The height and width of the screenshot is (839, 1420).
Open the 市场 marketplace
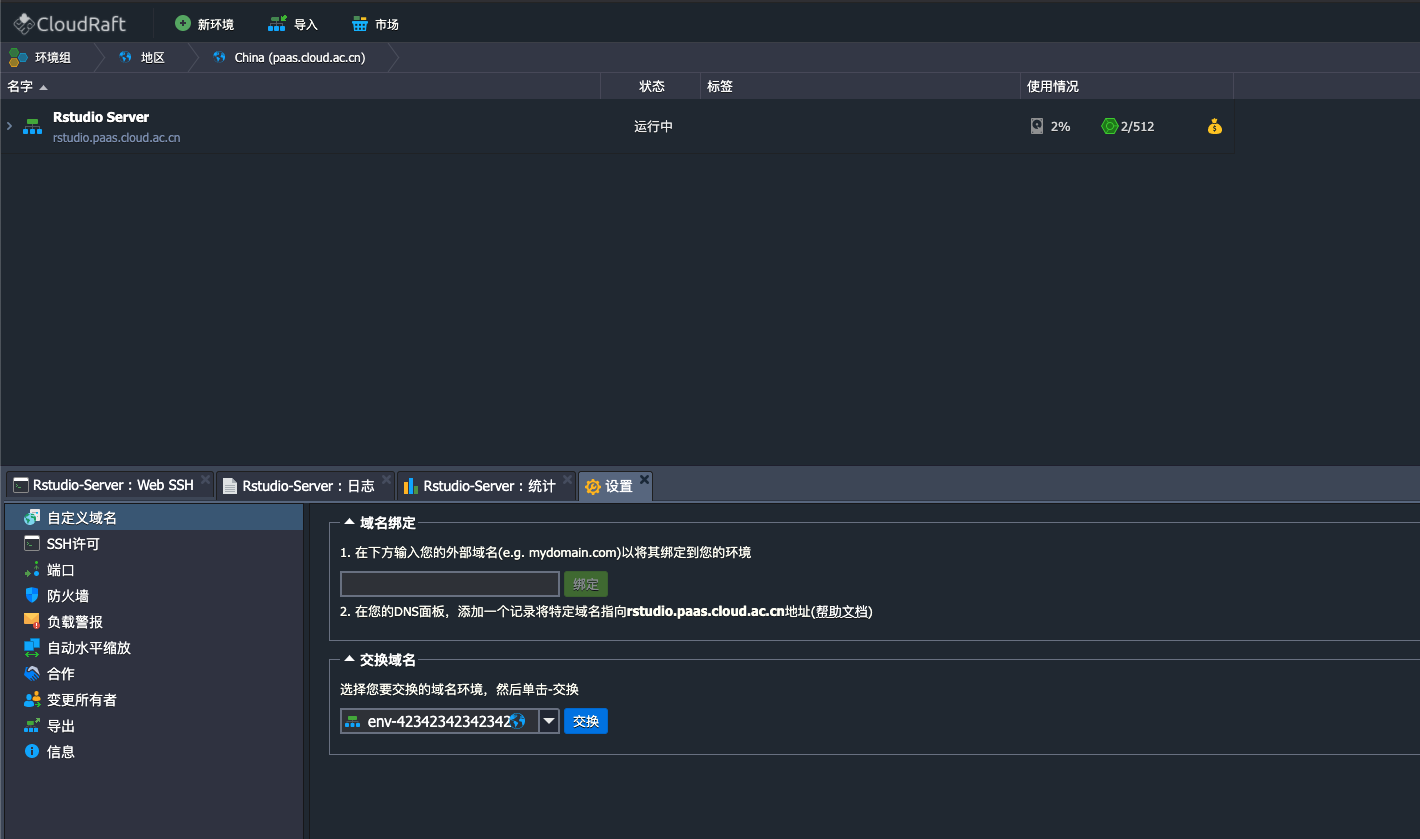point(375,24)
